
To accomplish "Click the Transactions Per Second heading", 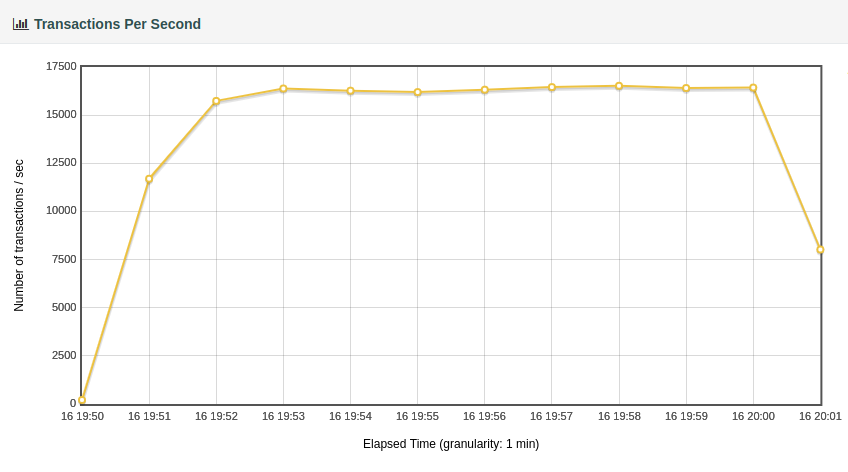I will pyautogui.click(x=117, y=24).
